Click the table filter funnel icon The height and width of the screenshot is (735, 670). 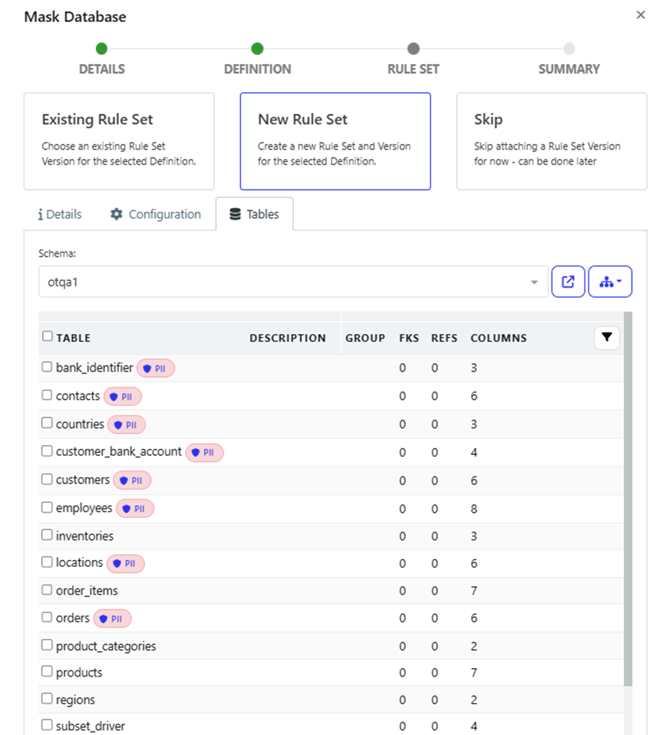(x=606, y=338)
